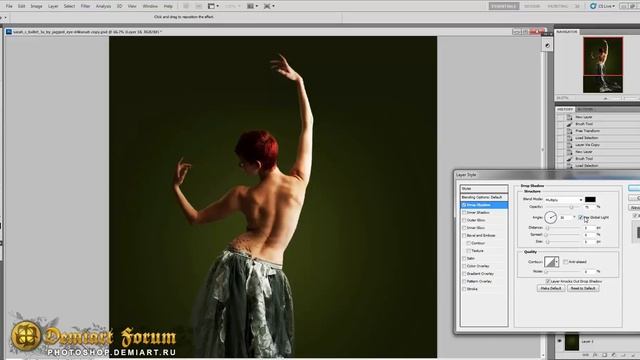640x360 pixels.
Task: Click the CS Live circular icon
Action: click(593, 6)
